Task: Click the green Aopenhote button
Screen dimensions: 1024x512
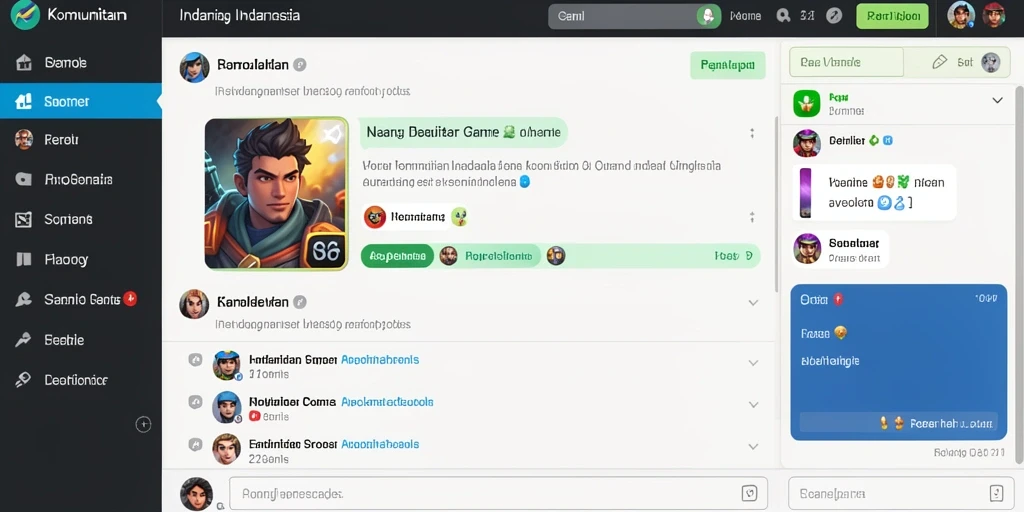Action: [398, 256]
